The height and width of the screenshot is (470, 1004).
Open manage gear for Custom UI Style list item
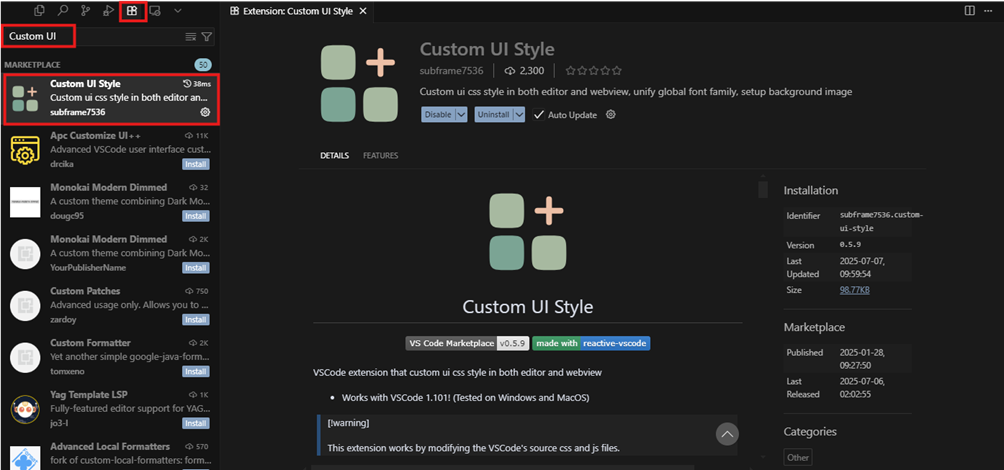[x=205, y=112]
